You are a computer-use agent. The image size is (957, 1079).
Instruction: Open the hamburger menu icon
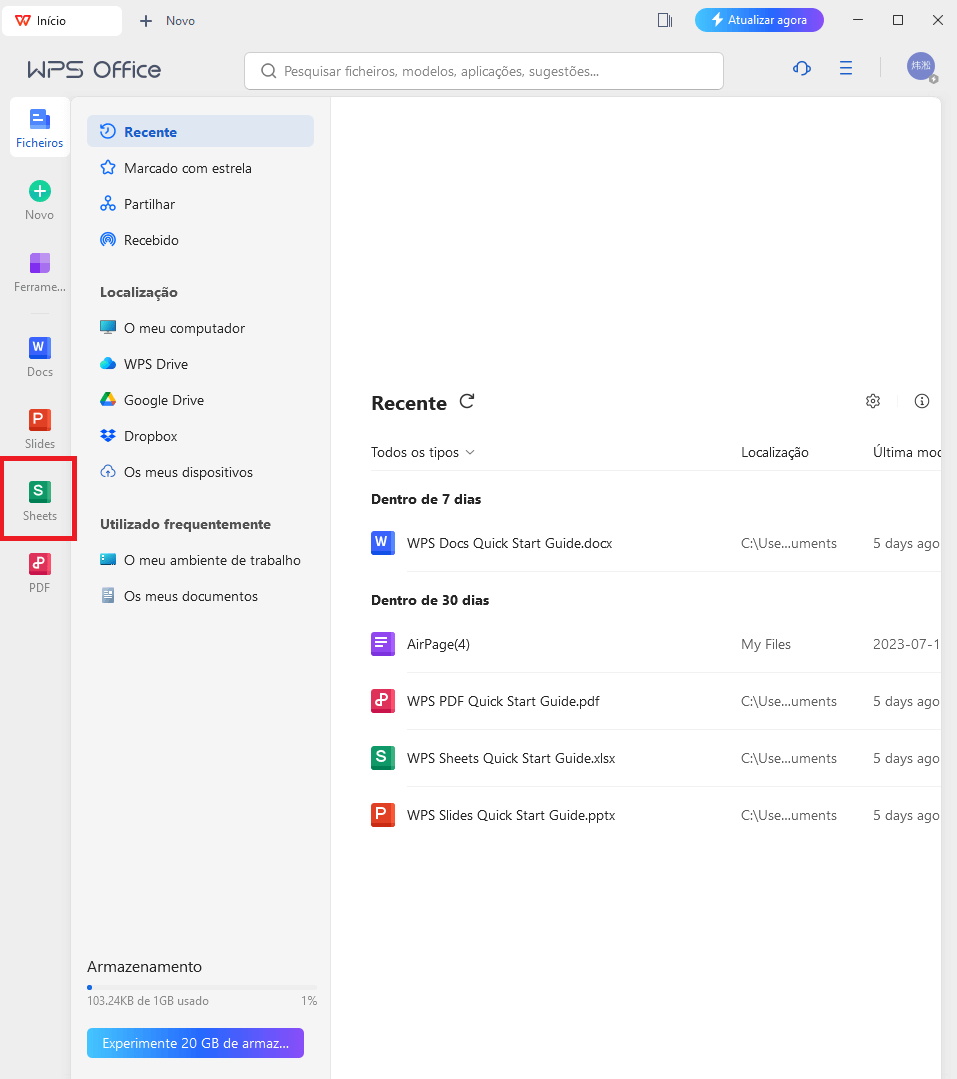coord(846,68)
